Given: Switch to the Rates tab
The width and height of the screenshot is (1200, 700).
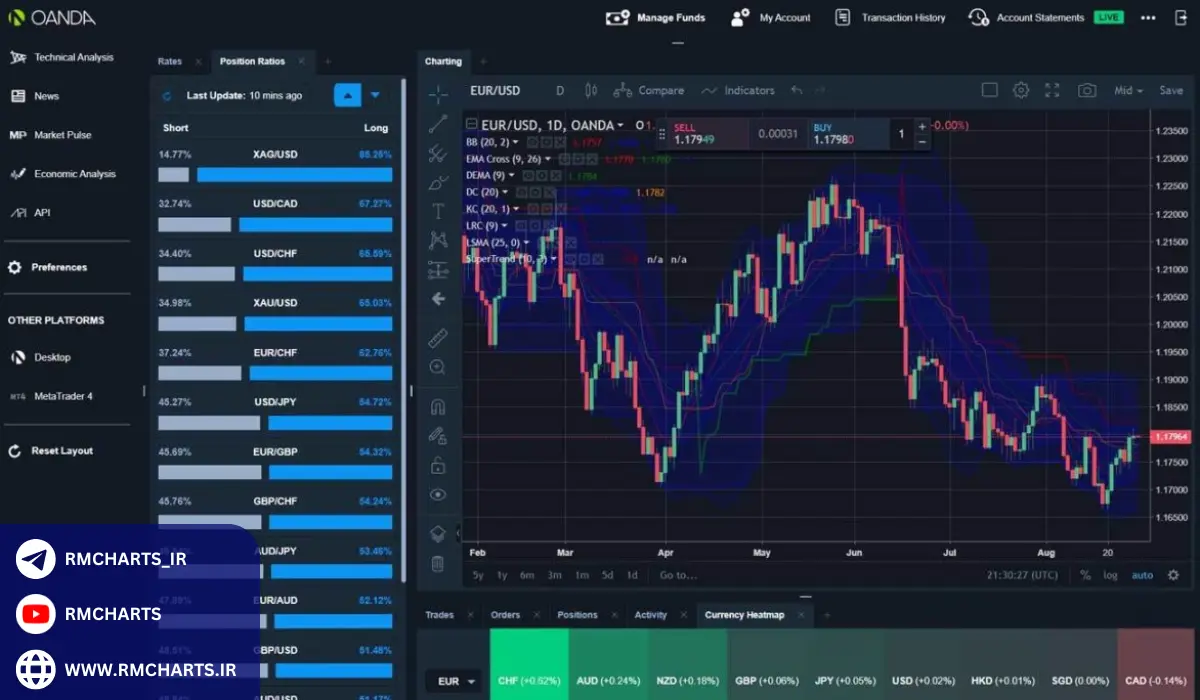Looking at the screenshot, I should [x=170, y=61].
